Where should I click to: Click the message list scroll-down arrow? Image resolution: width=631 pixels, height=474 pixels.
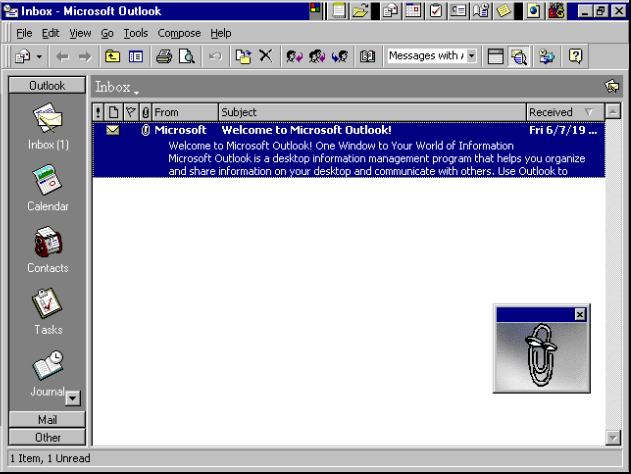click(x=613, y=438)
